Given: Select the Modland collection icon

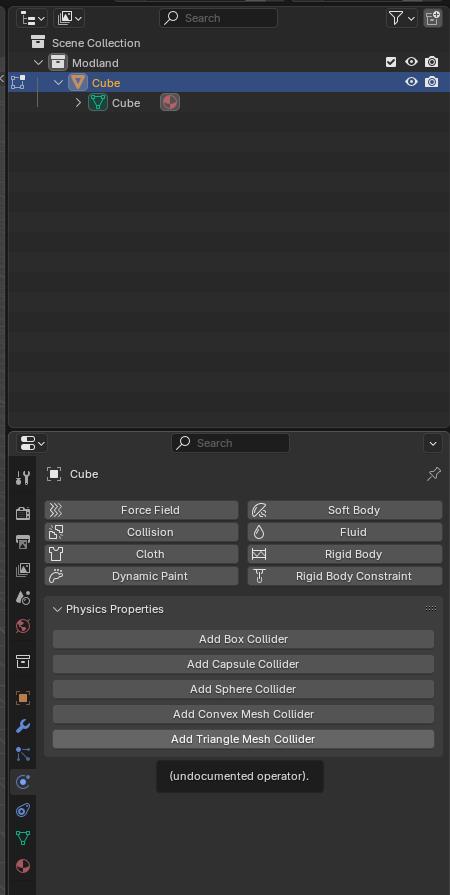Looking at the screenshot, I should pos(58,62).
